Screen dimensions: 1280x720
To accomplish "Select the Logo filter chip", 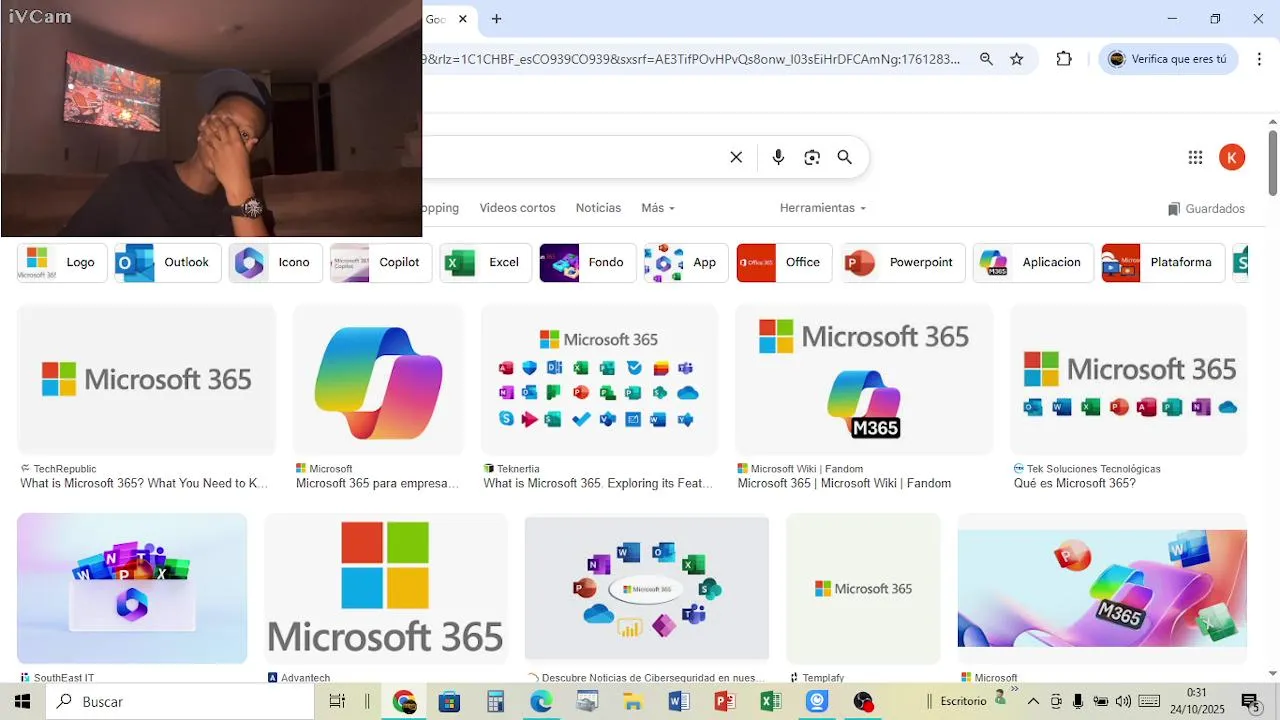I will [62, 262].
